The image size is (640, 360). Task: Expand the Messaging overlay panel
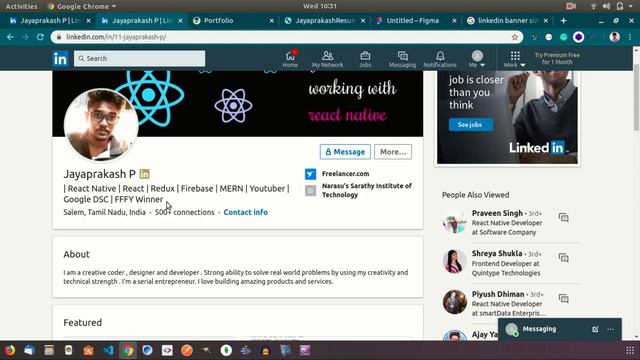click(539, 329)
